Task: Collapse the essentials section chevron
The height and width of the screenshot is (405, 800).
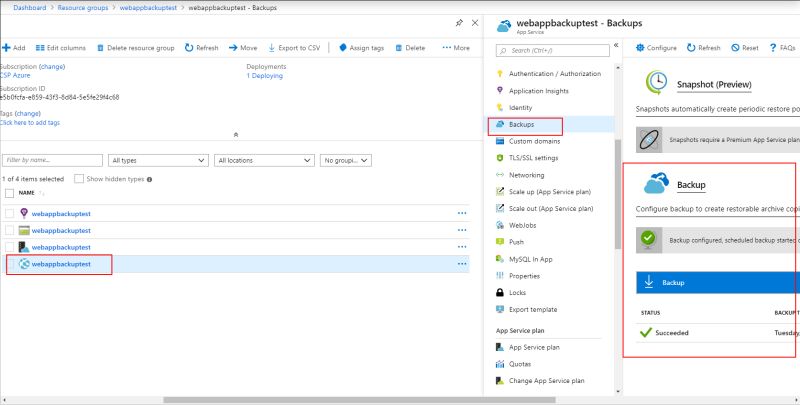Action: (x=236, y=135)
